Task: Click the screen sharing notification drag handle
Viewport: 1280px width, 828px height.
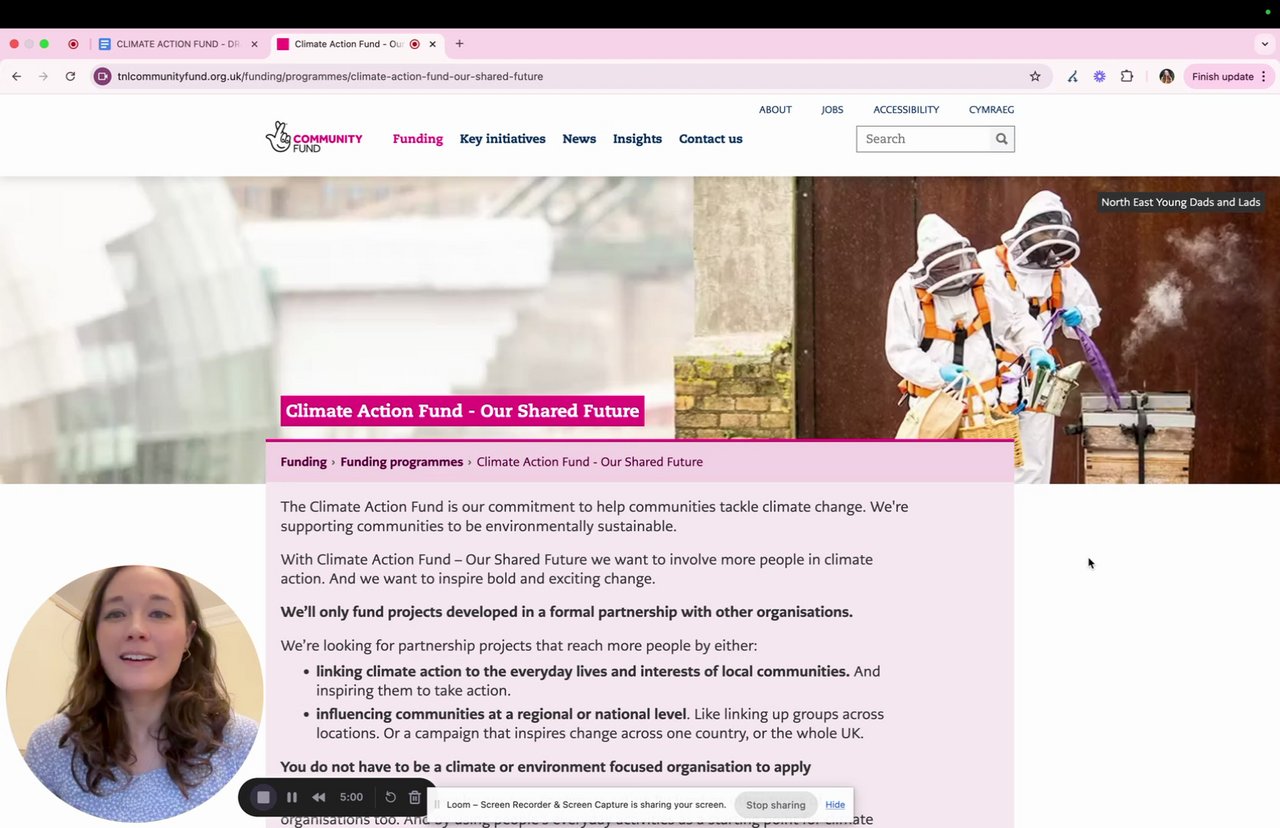Action: (x=437, y=804)
